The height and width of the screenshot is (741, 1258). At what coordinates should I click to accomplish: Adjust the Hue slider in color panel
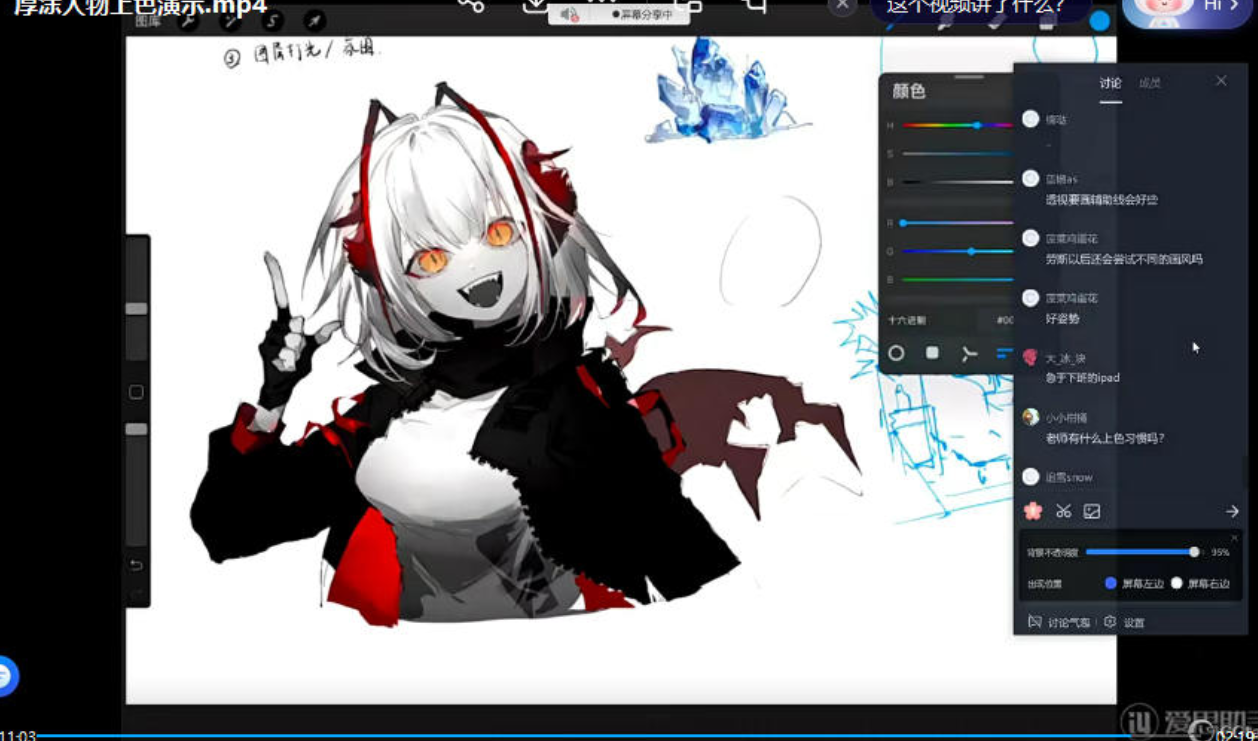[x=958, y=125]
